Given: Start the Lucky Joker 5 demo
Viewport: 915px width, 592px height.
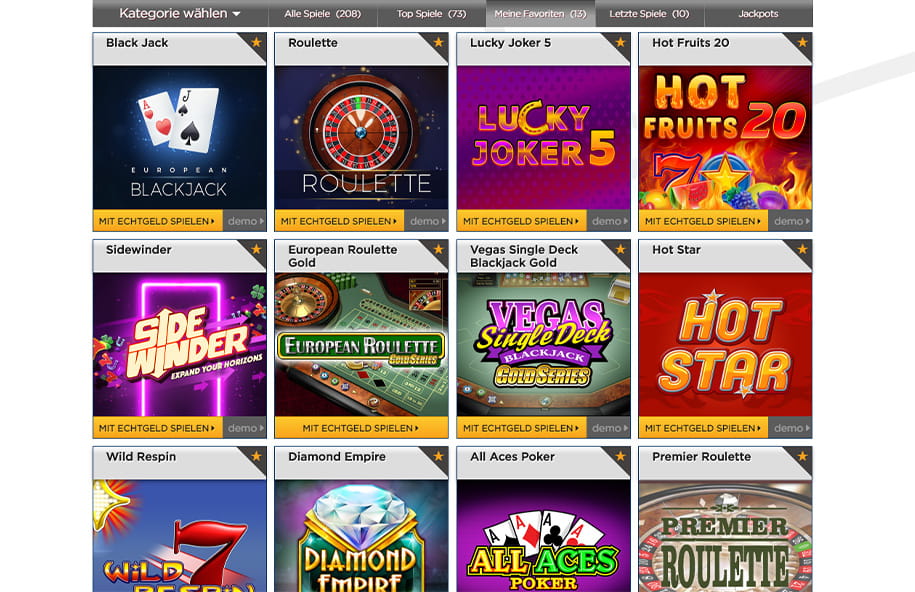Looking at the screenshot, I should (609, 221).
